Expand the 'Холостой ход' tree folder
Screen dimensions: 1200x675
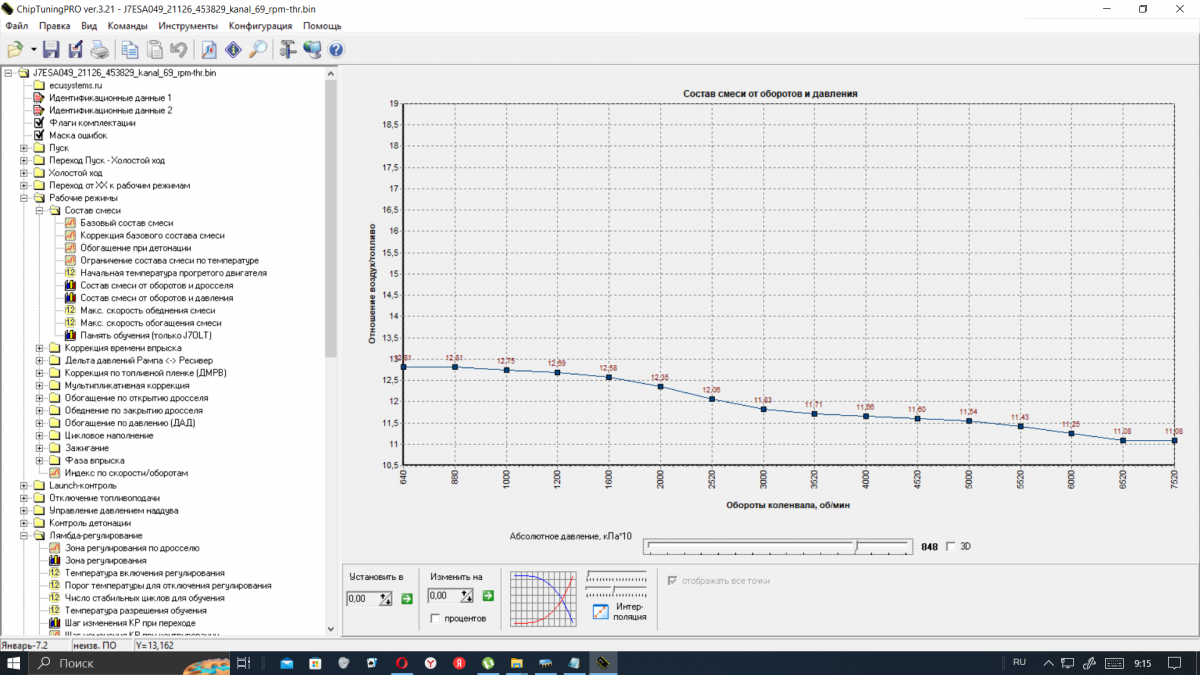point(24,173)
